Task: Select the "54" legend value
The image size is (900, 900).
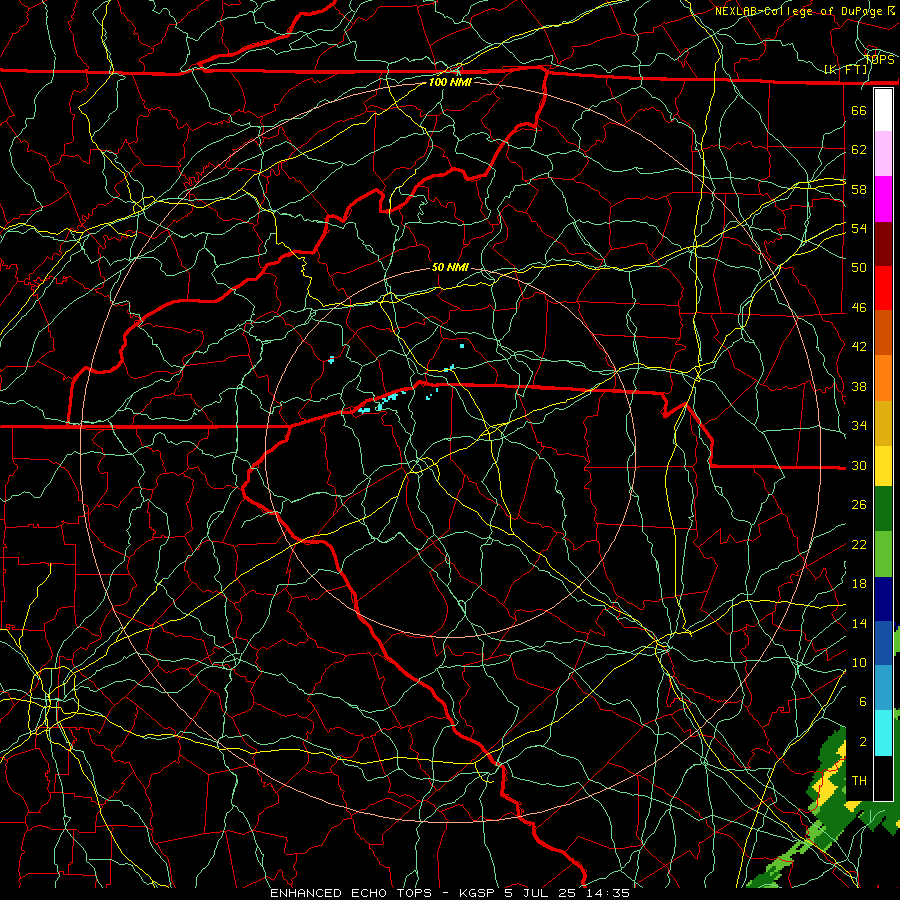Action: tap(859, 228)
